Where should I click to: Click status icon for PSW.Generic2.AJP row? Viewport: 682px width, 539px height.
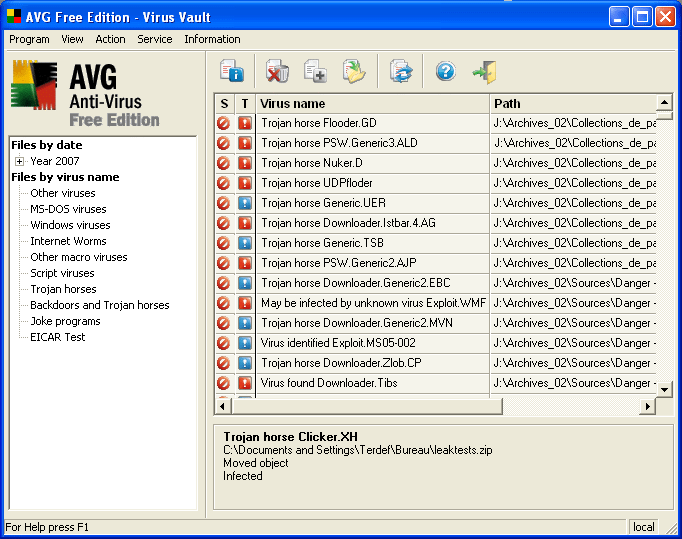pyautogui.click(x=224, y=263)
